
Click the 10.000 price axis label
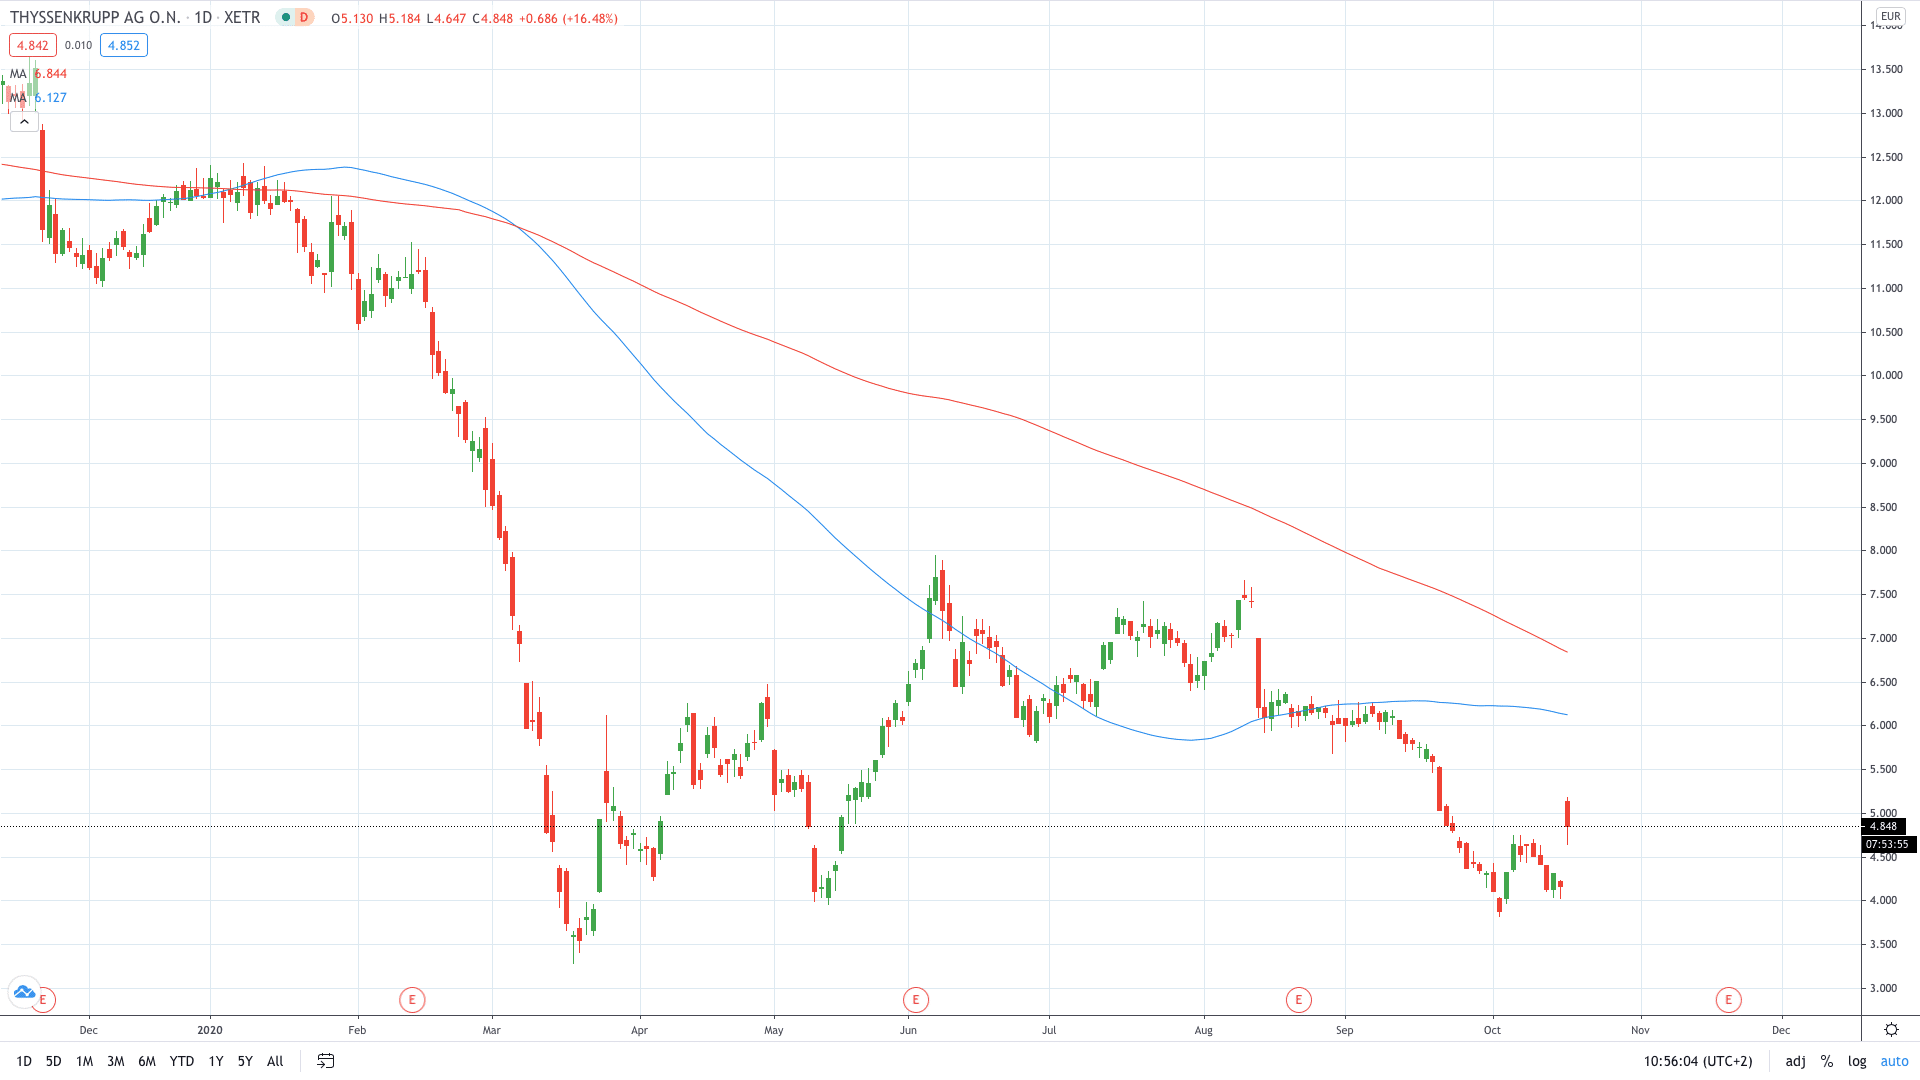[1886, 376]
